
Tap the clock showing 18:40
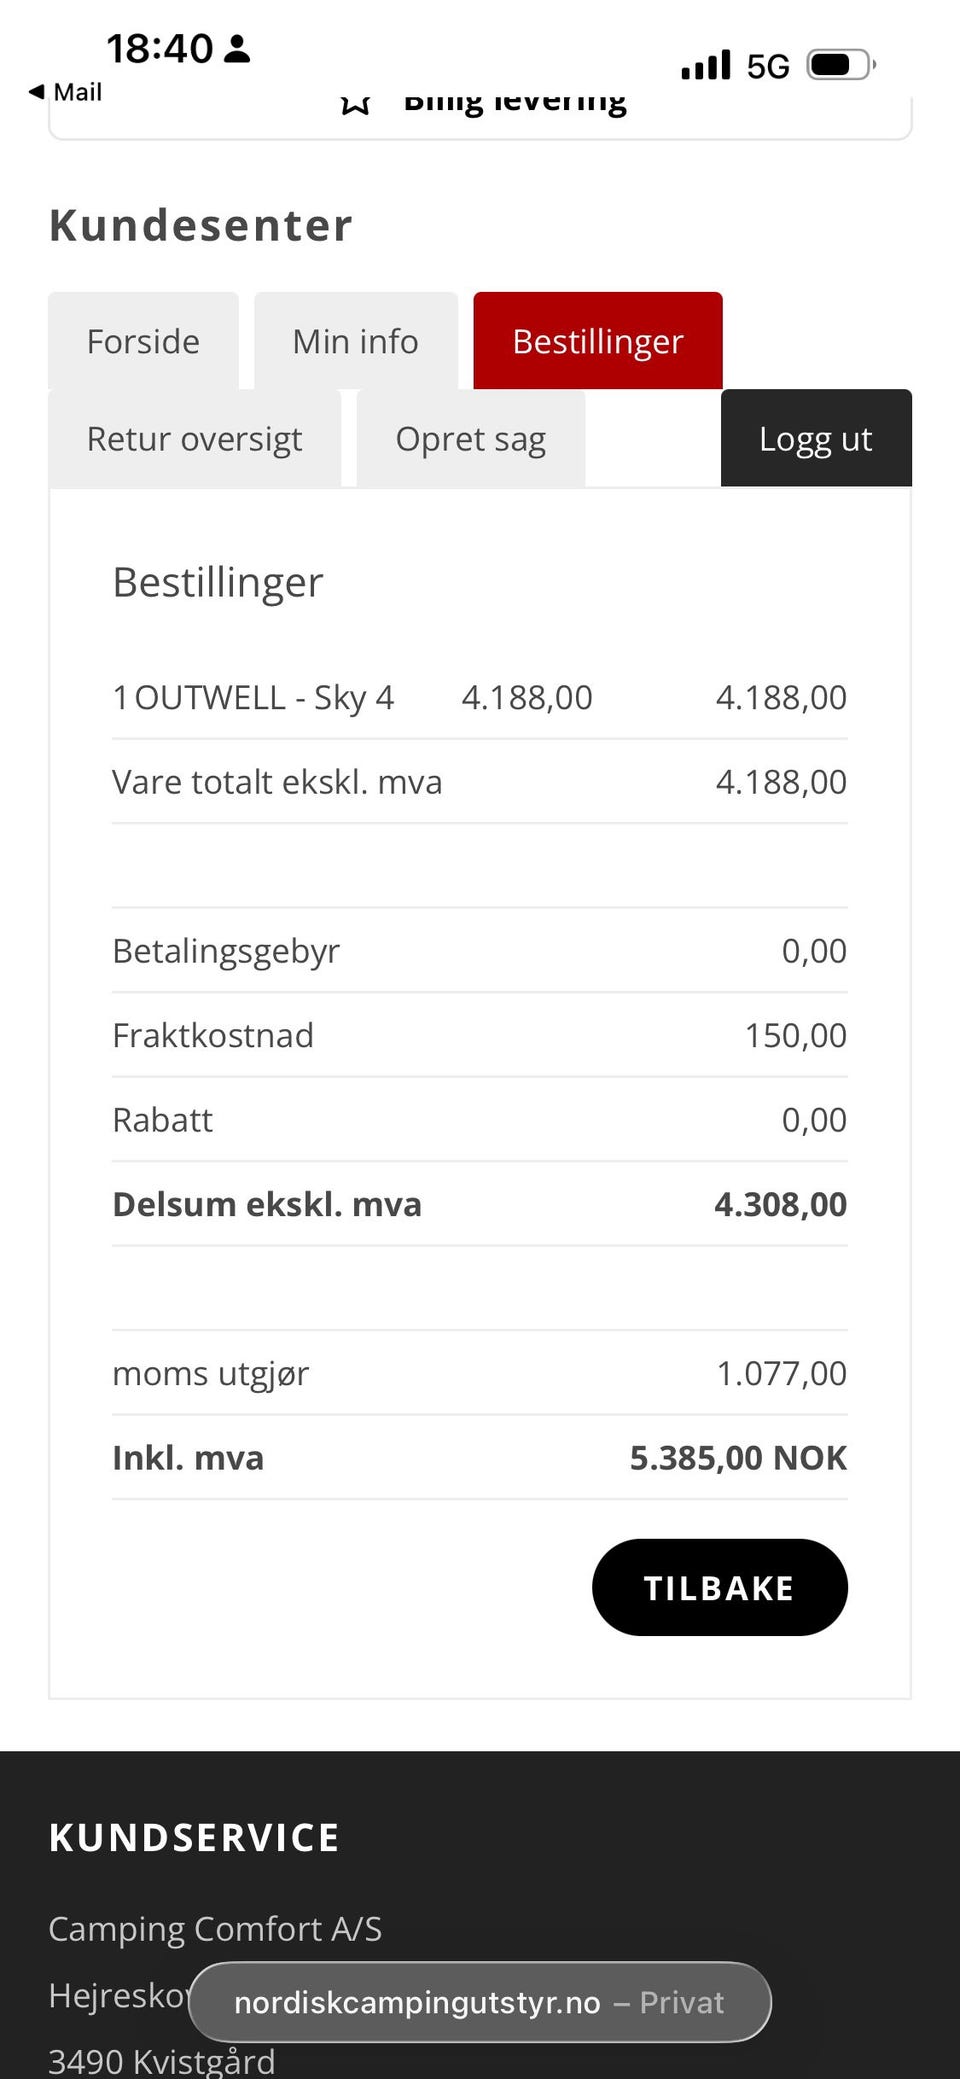(160, 48)
